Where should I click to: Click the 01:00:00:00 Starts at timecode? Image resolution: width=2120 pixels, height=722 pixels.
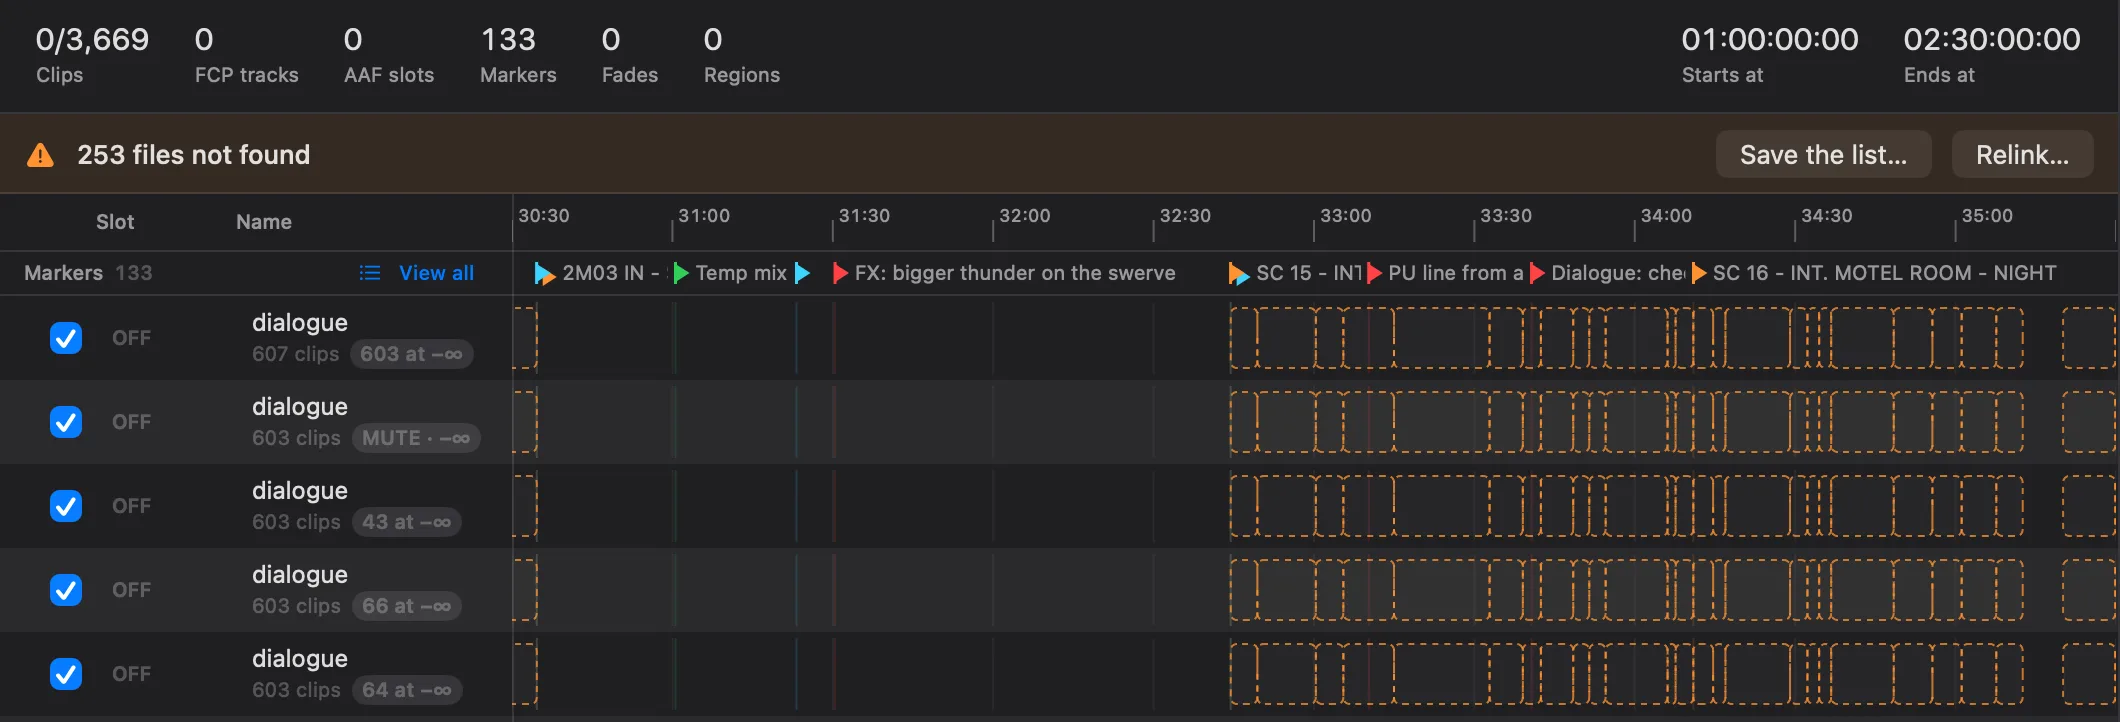click(x=1770, y=55)
